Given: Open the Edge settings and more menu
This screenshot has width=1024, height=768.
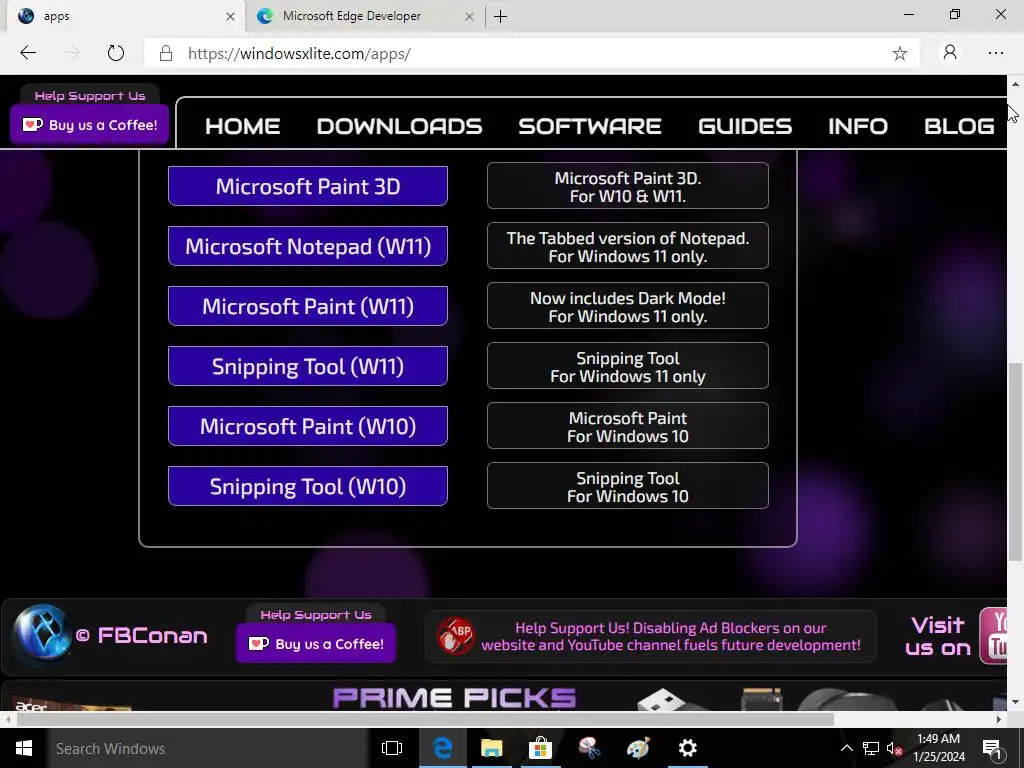Looking at the screenshot, I should (995, 53).
